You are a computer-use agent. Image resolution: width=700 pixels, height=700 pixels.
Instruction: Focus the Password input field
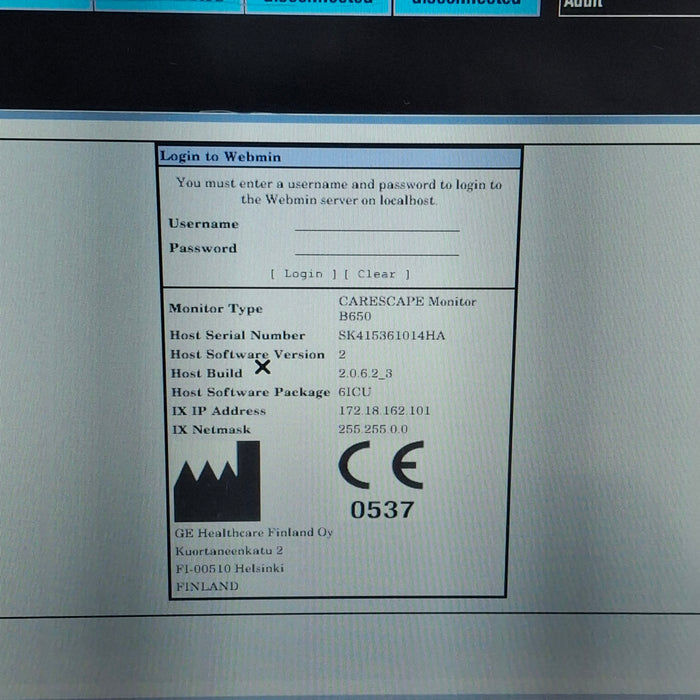[x=377, y=247]
